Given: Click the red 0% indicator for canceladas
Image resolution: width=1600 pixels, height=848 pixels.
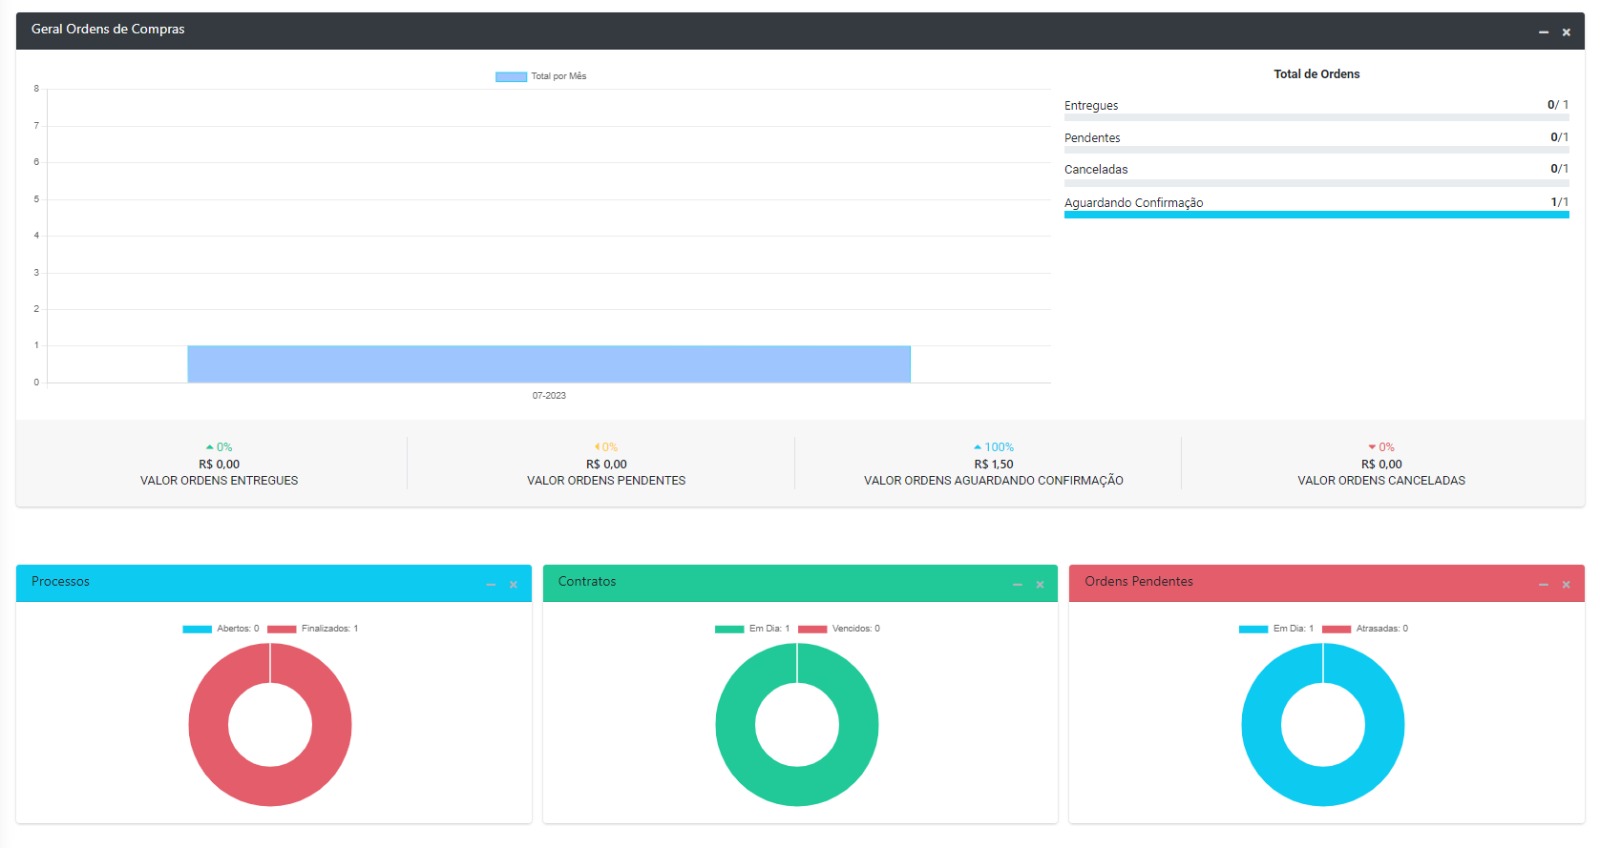Looking at the screenshot, I should 1381,447.
